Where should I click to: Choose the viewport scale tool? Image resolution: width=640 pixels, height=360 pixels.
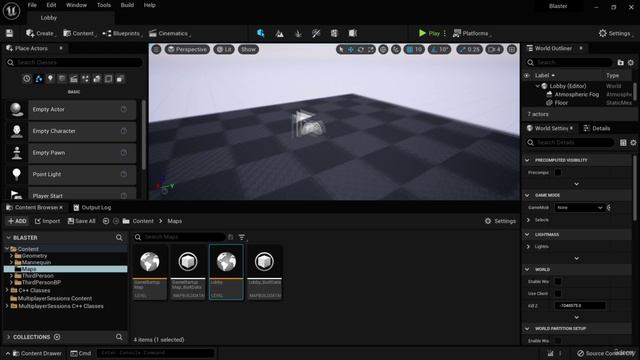[x=371, y=49]
